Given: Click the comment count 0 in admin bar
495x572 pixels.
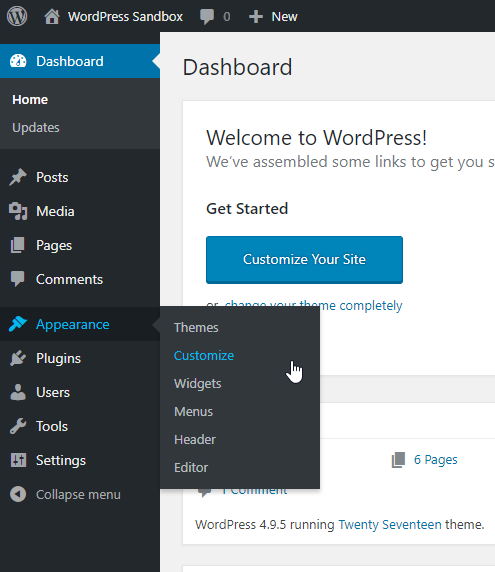Looking at the screenshot, I should (227, 17).
